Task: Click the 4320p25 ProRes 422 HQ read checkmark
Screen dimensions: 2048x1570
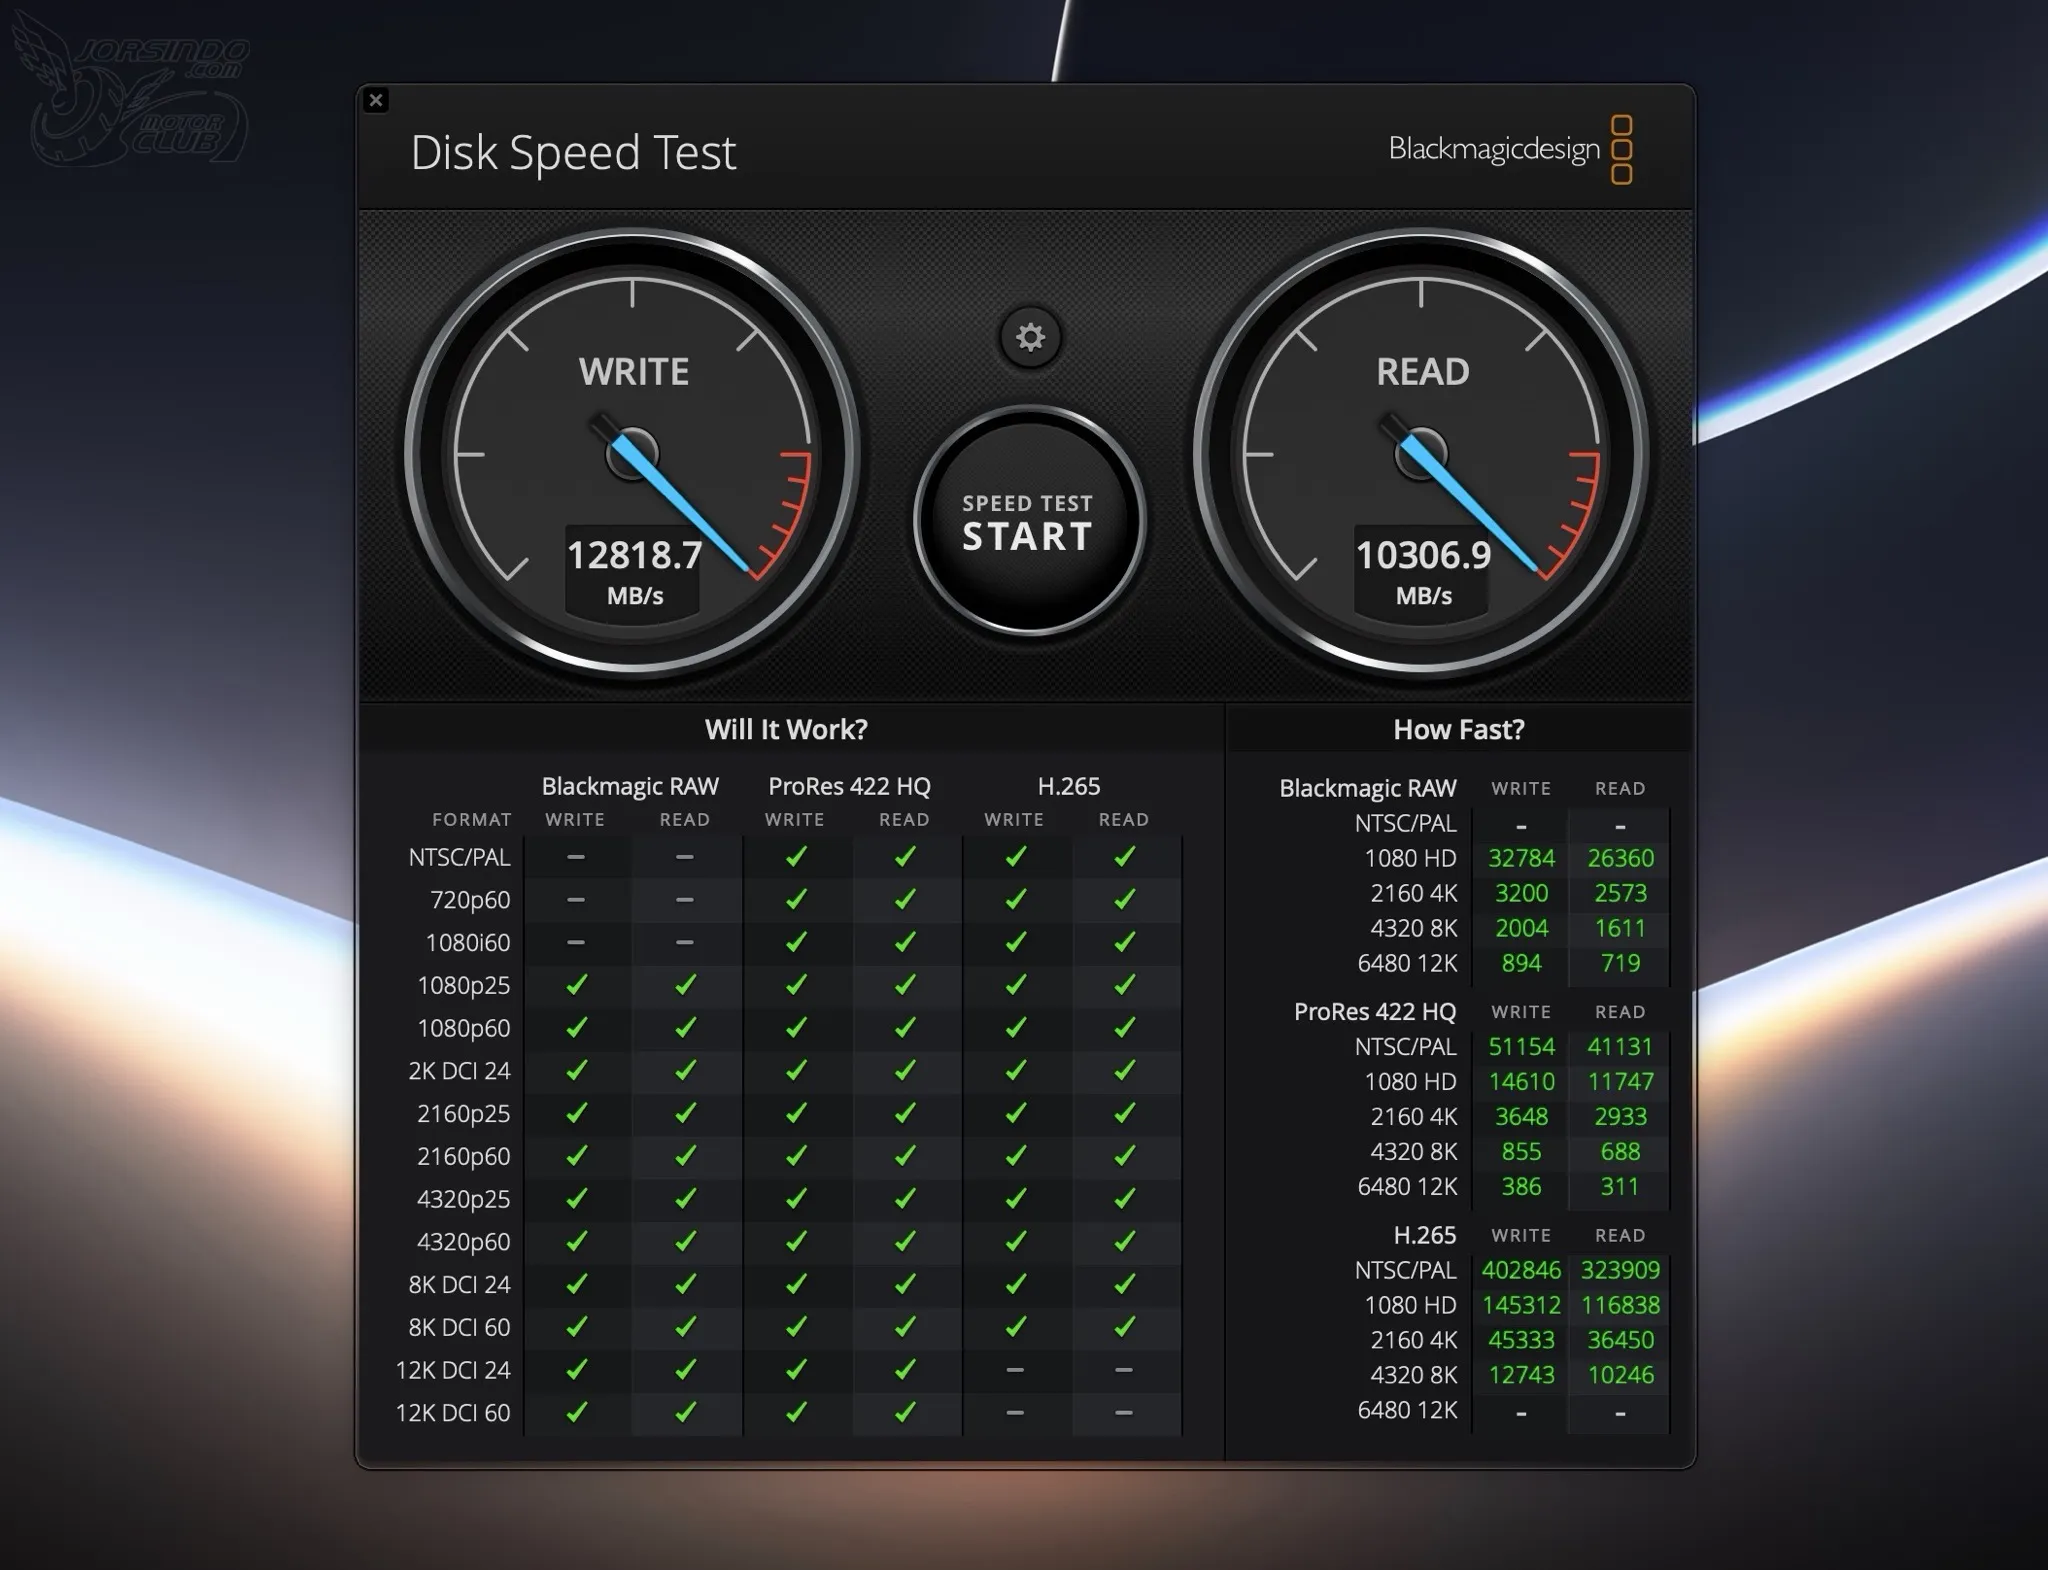Action: tap(905, 1199)
